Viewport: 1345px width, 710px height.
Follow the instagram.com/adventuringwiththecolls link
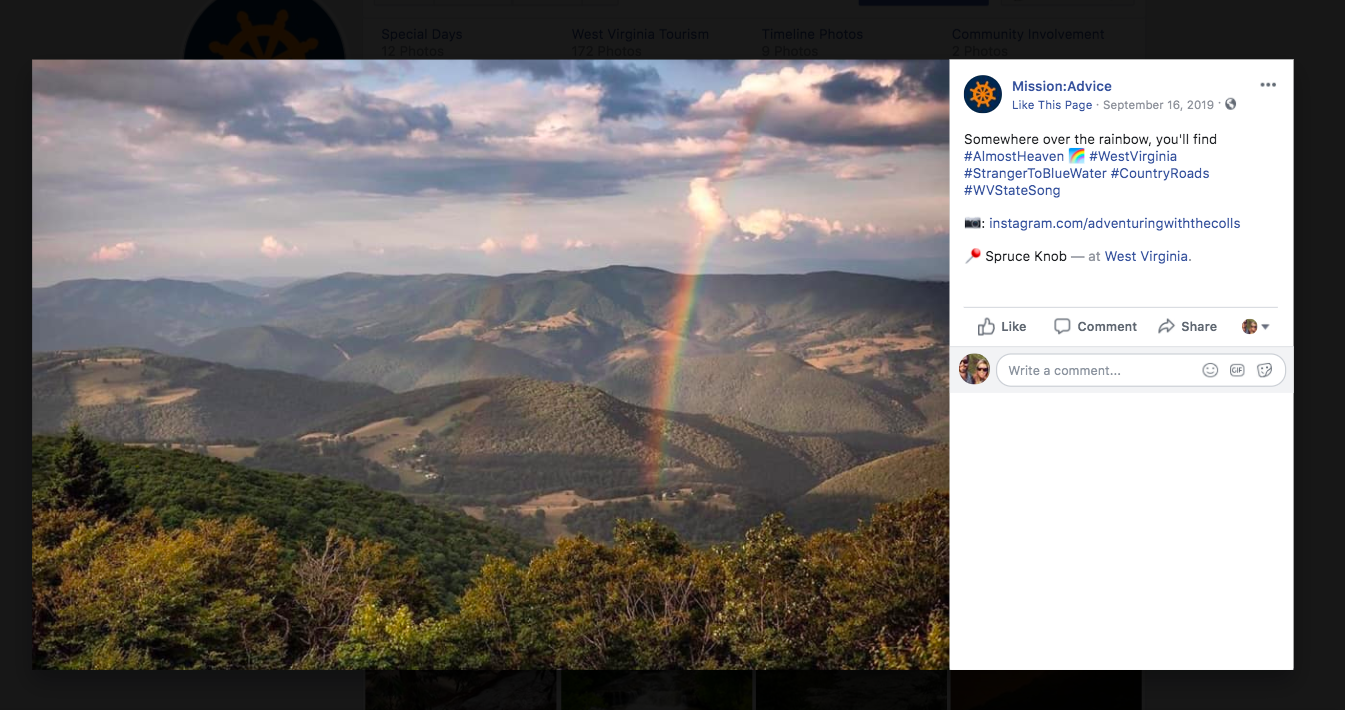pyautogui.click(x=1114, y=223)
